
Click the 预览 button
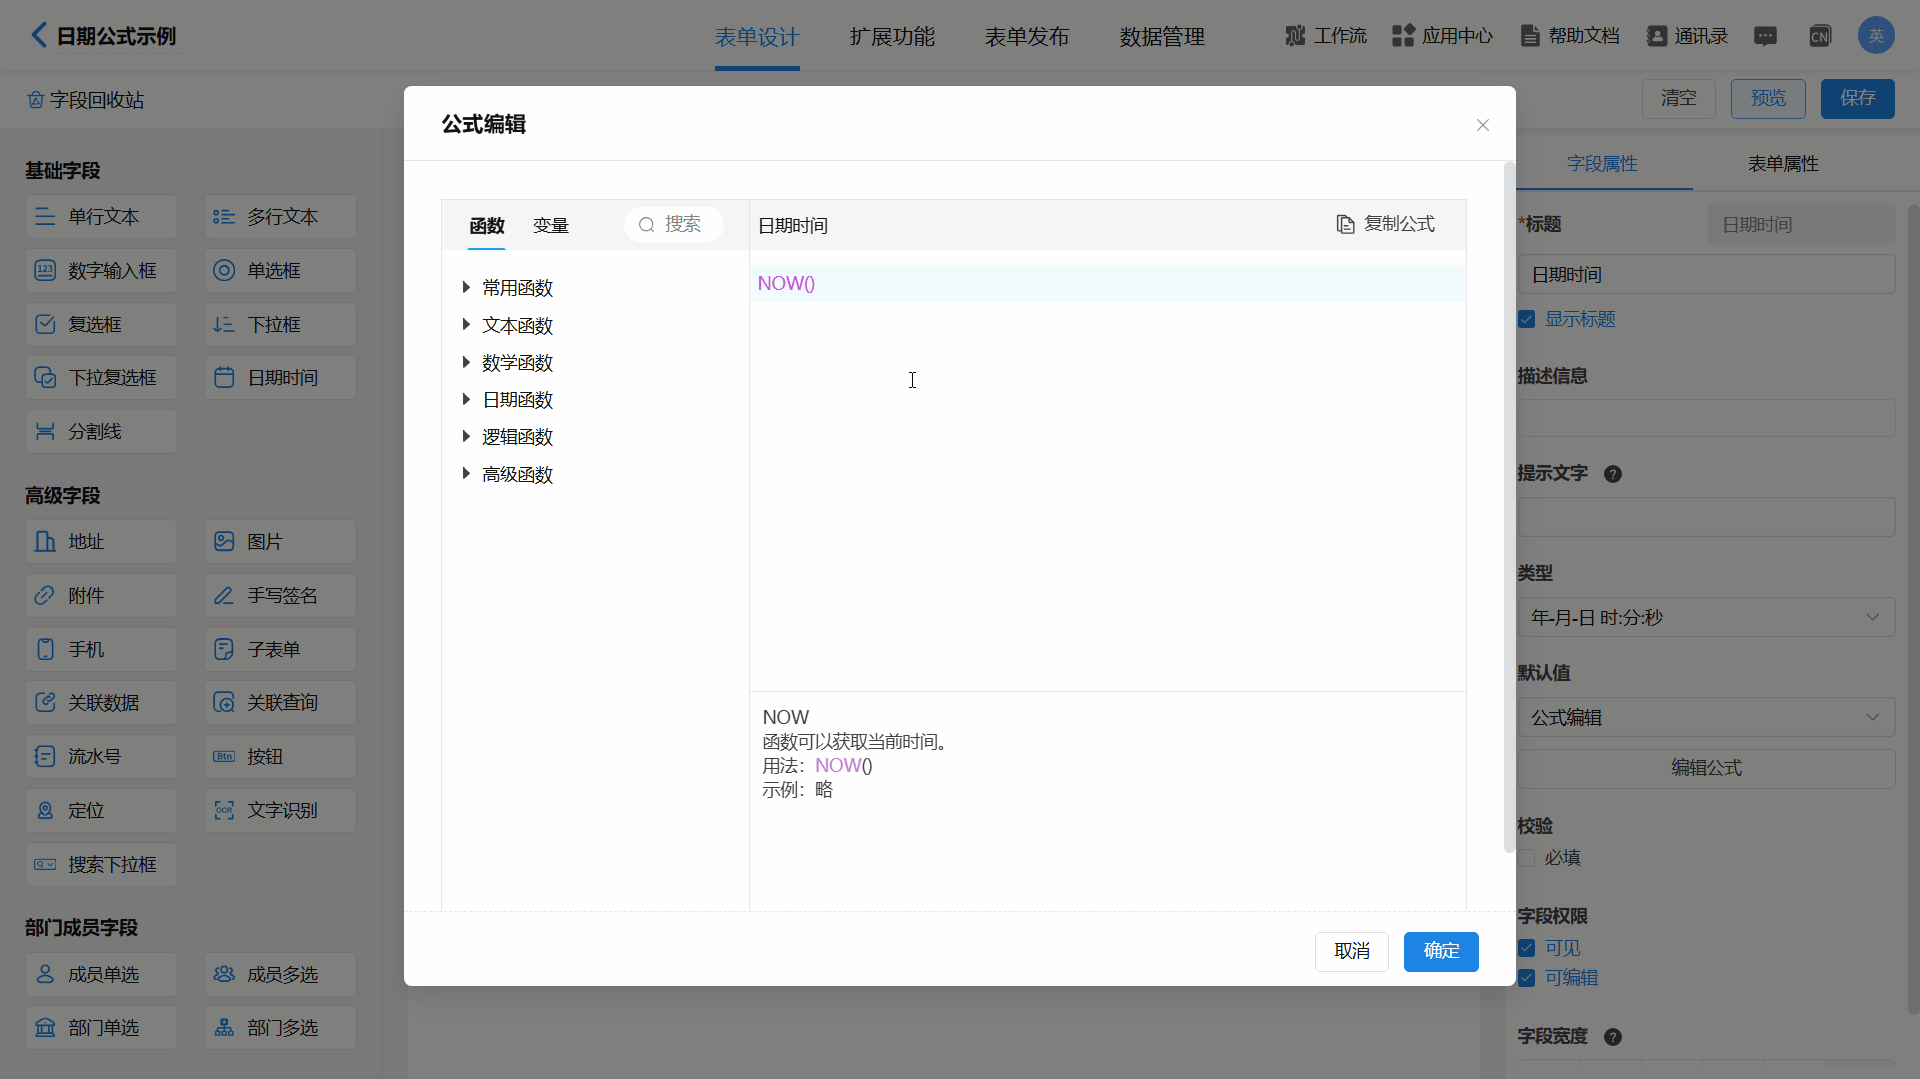[1768, 98]
